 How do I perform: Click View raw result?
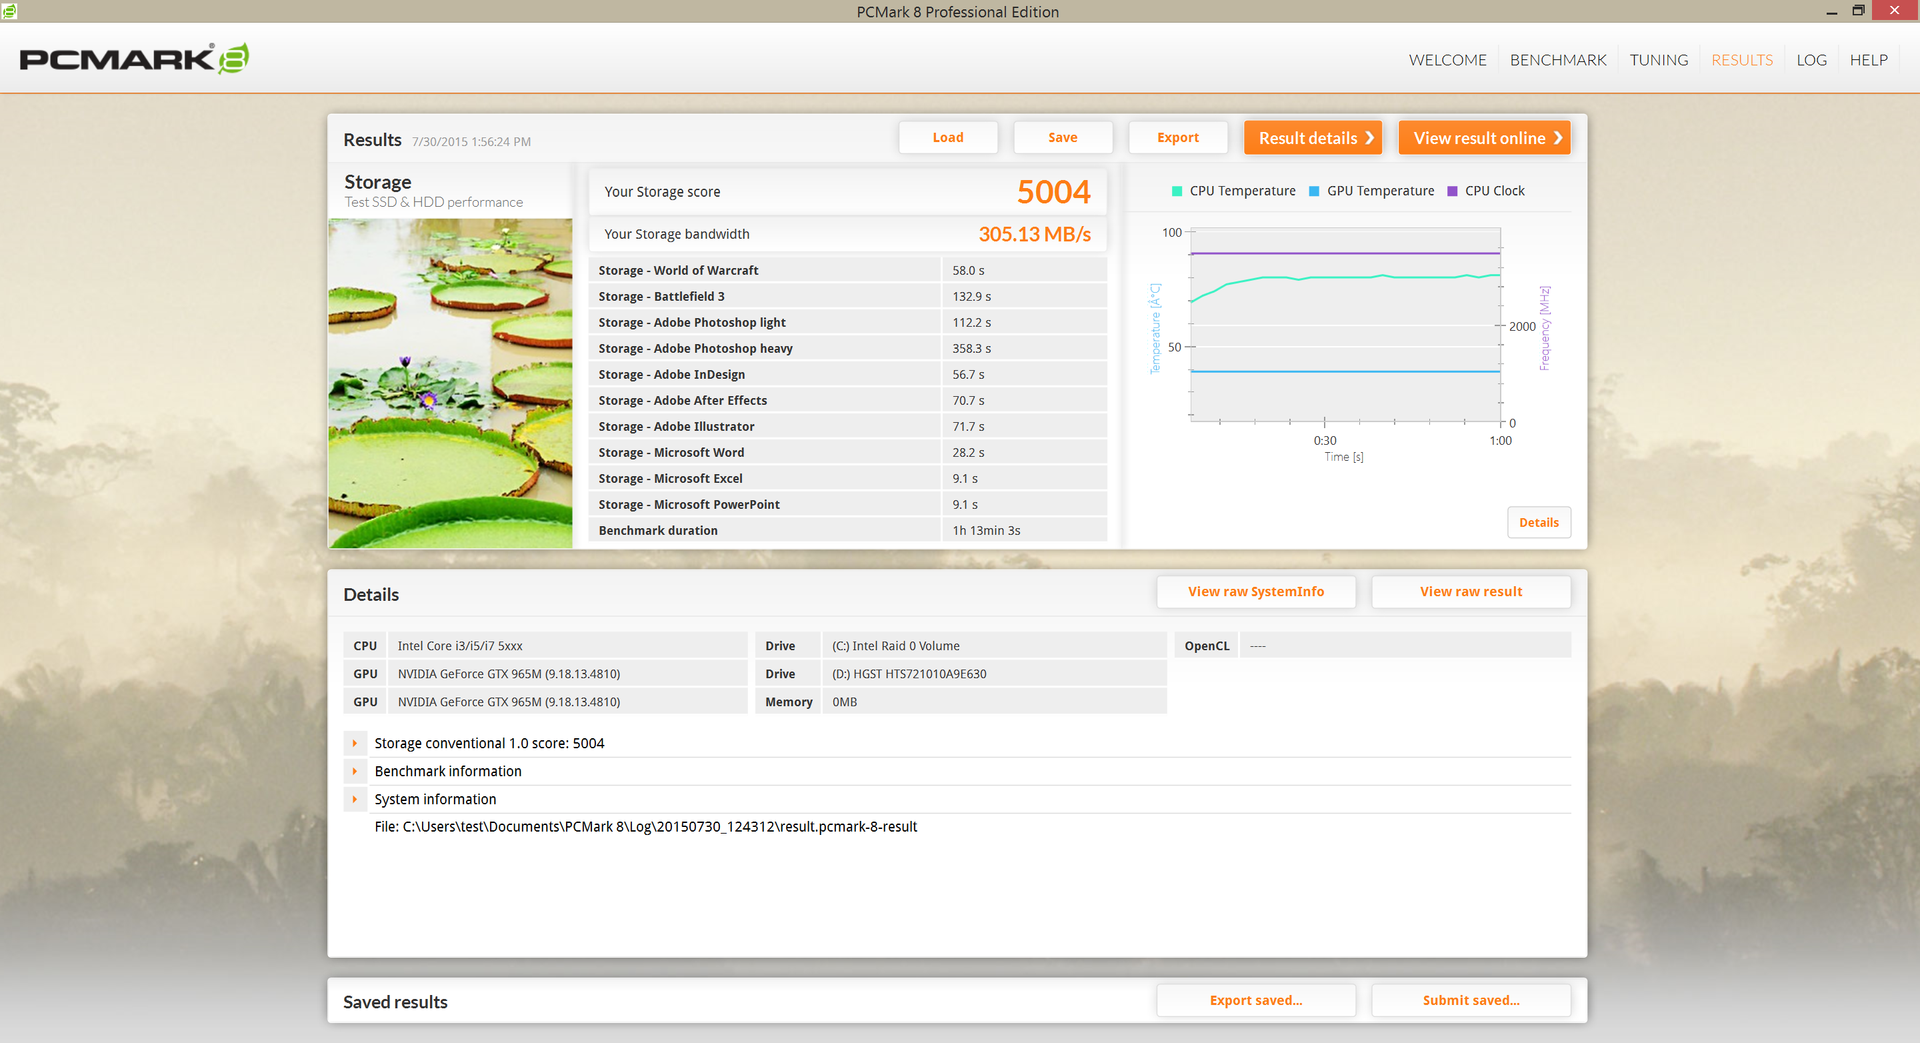pos(1471,592)
